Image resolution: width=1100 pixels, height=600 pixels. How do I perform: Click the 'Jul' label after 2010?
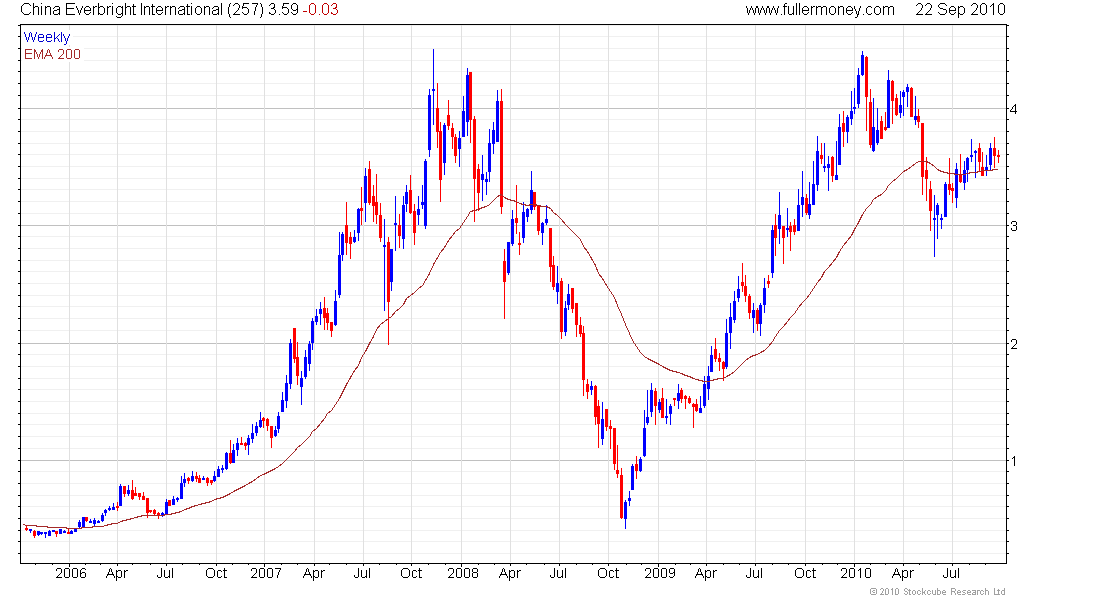pyautogui.click(x=951, y=573)
